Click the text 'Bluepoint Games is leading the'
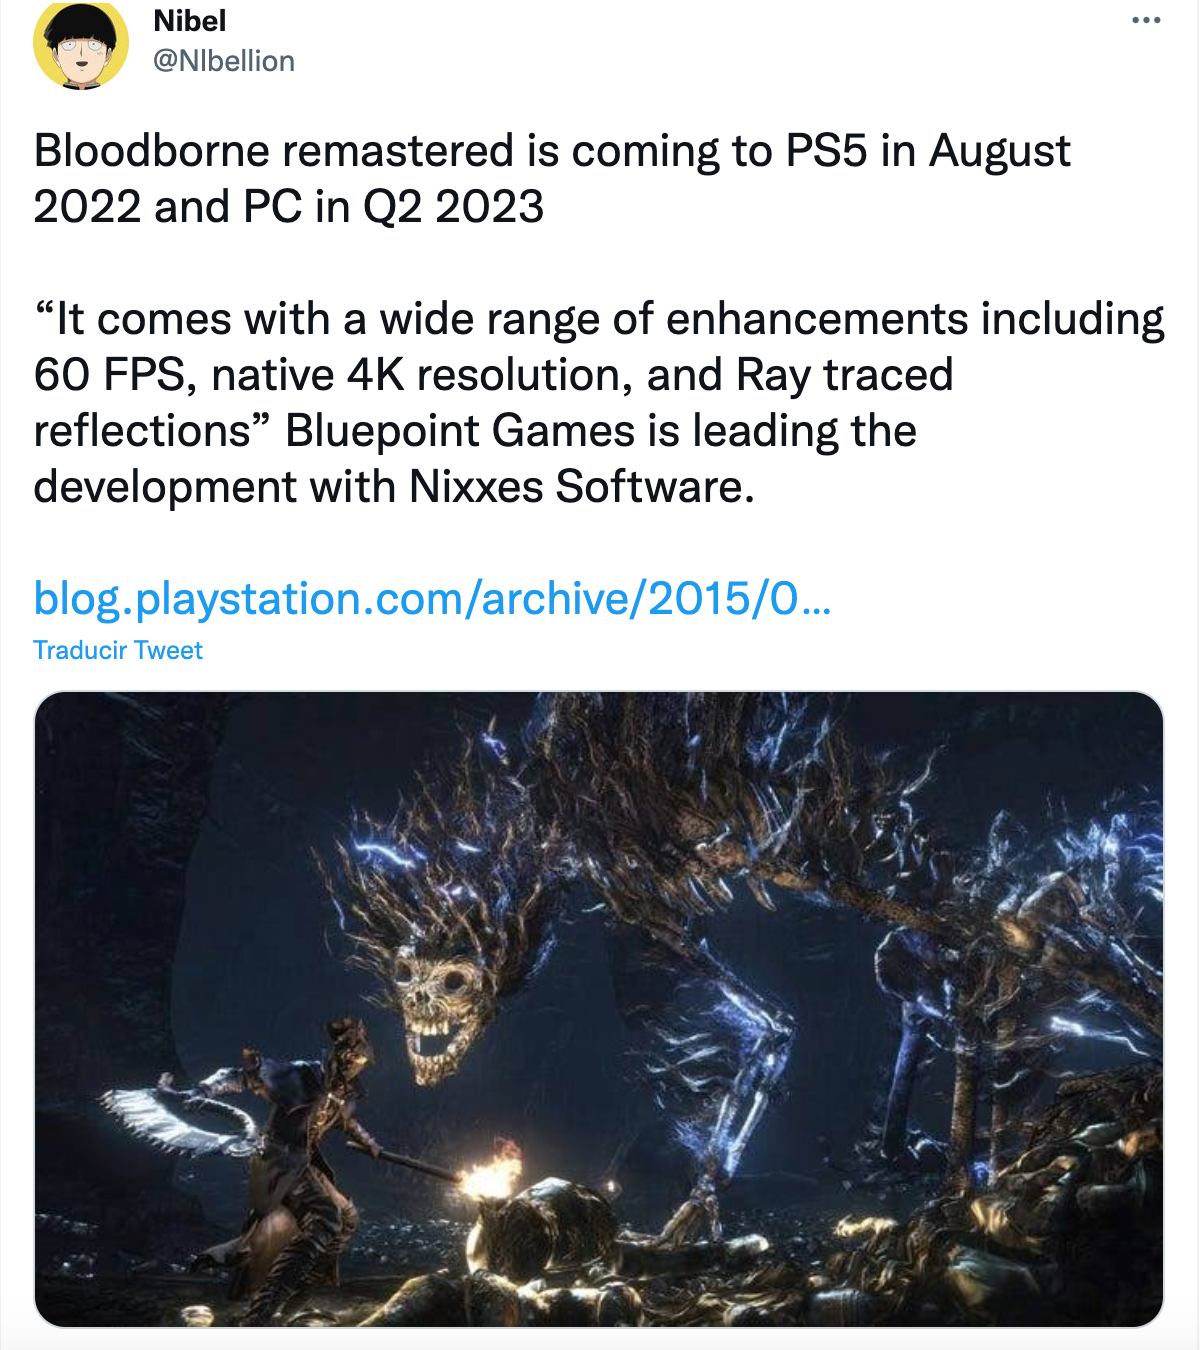 pyautogui.click(x=601, y=432)
